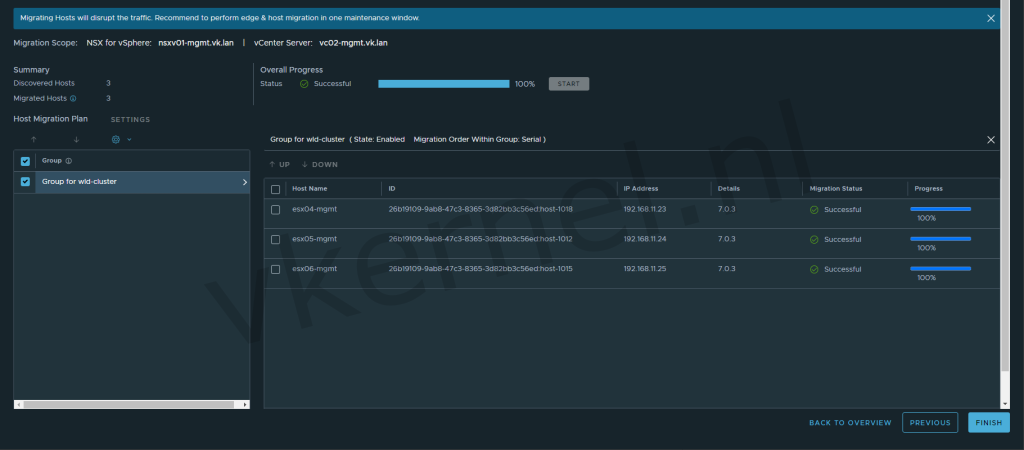Viewport: 1024px width, 450px height.
Task: Click the Group column info icon
Action: (x=68, y=160)
